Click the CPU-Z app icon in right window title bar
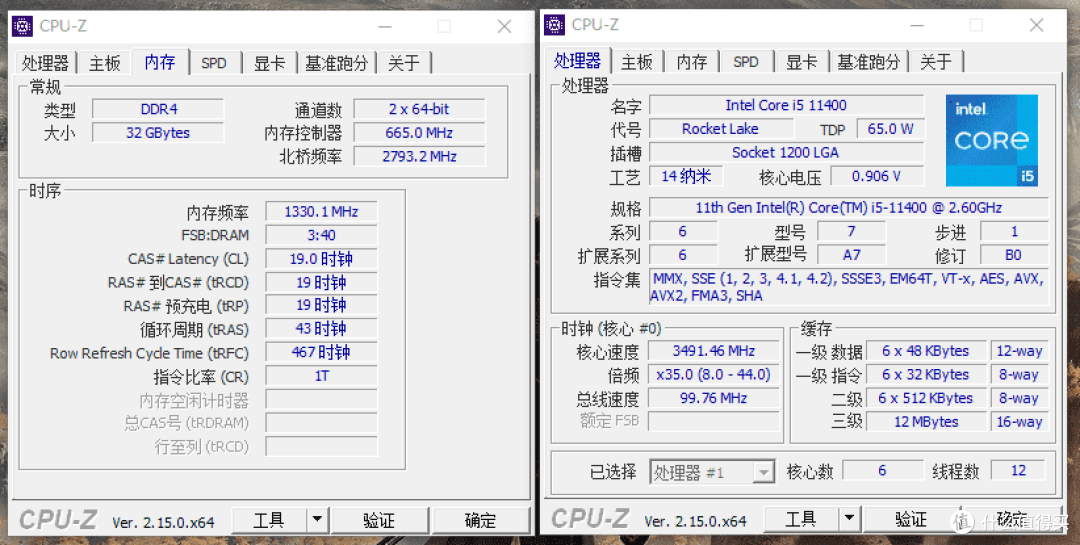 pyautogui.click(x=554, y=25)
